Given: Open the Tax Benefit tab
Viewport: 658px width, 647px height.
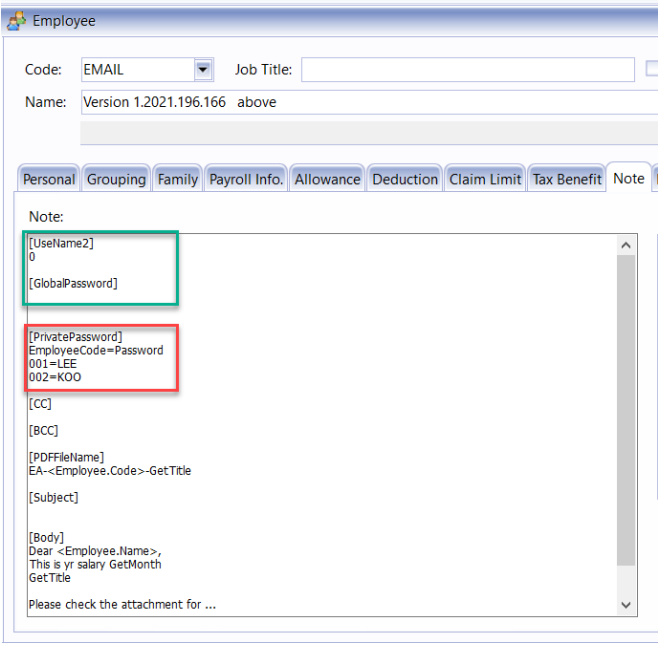Looking at the screenshot, I should click(567, 179).
